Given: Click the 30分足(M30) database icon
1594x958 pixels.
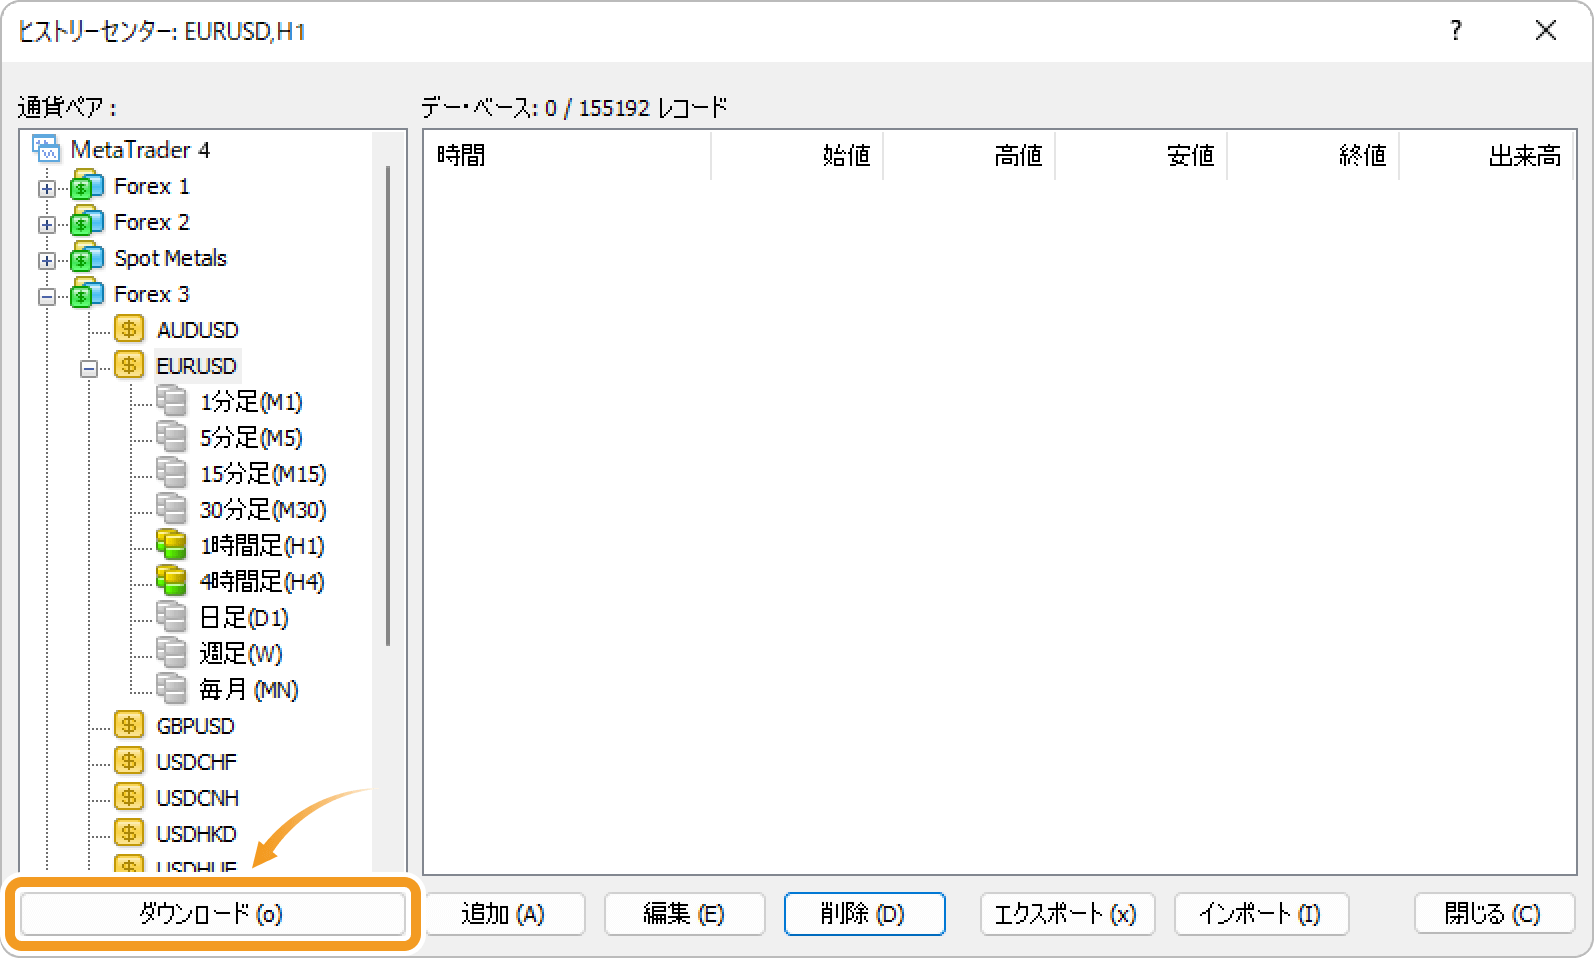Looking at the screenshot, I should (x=171, y=509).
